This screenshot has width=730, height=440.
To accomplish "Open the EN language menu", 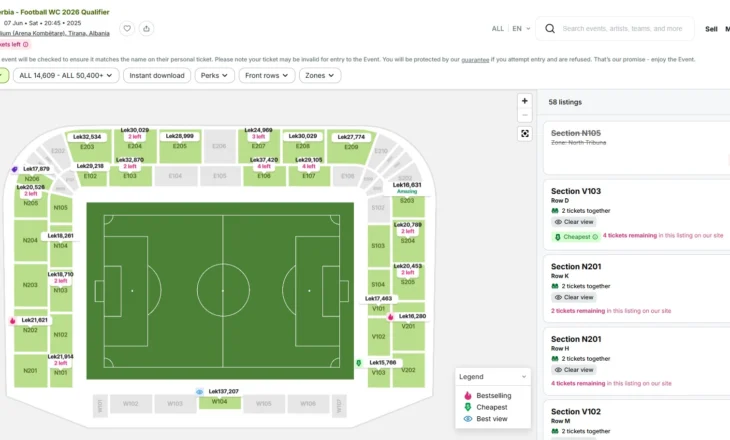I will pos(521,29).
